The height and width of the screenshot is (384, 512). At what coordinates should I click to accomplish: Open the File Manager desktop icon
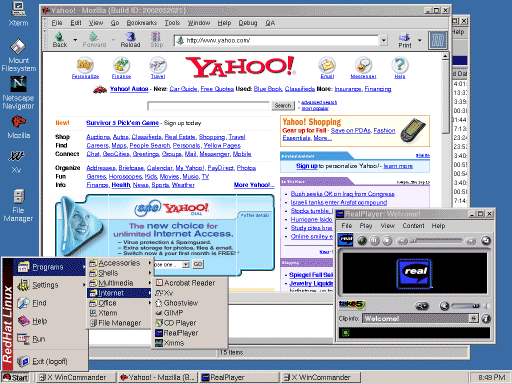[x=18, y=205]
